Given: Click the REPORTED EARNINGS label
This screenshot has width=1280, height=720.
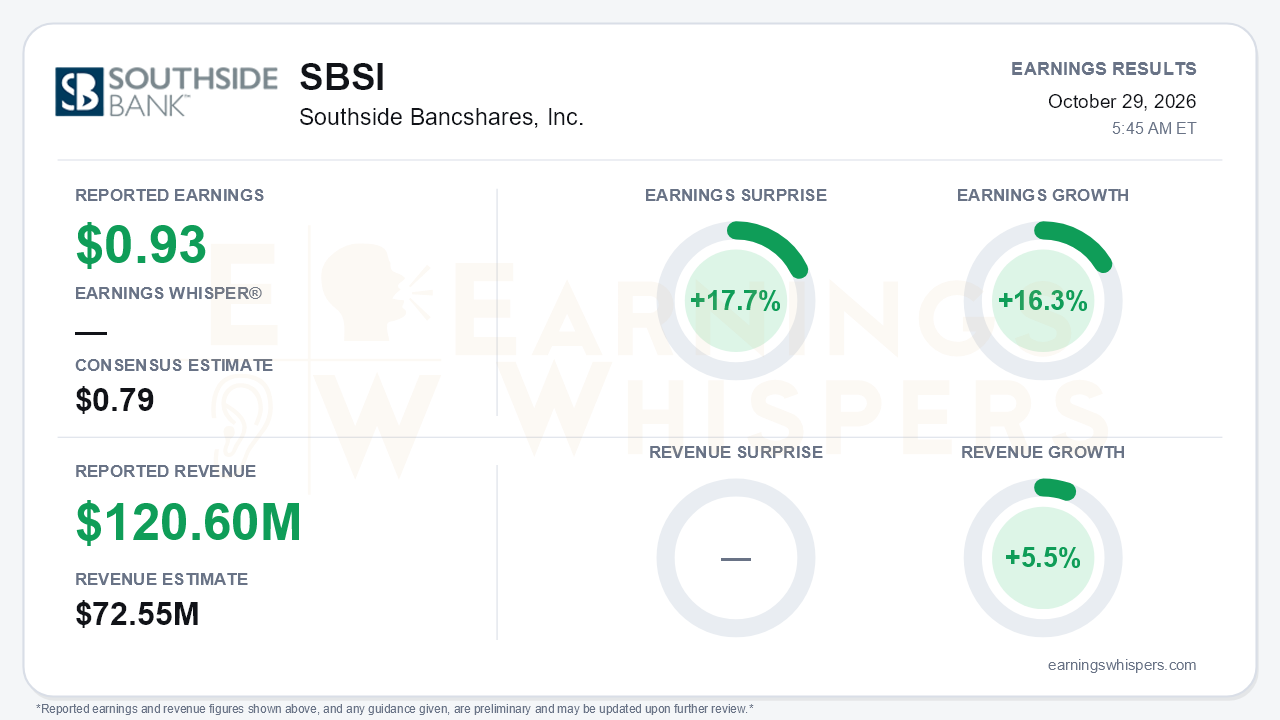Looking at the screenshot, I should coord(170,195).
